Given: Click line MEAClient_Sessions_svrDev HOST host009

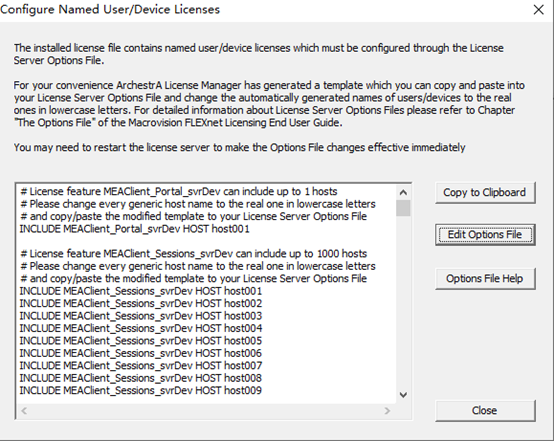Looking at the screenshot, I should (141, 390).
